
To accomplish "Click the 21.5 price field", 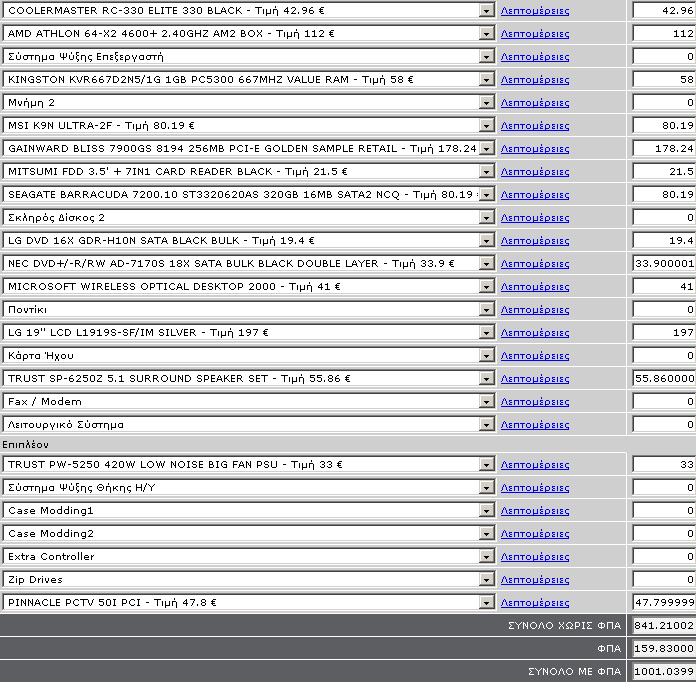I will click(x=664, y=172).
